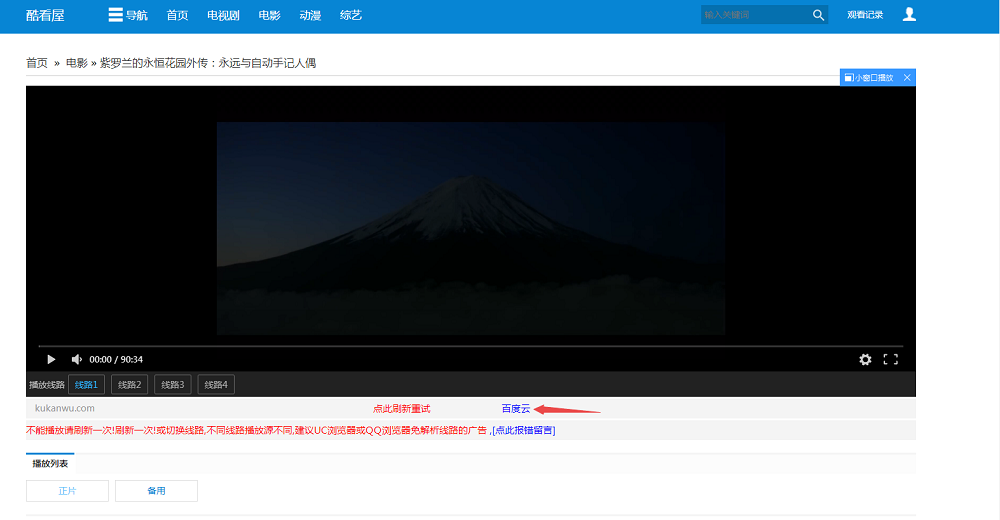1000x520 pixels.
Task: Open 观看记录 watch history
Action: (865, 15)
